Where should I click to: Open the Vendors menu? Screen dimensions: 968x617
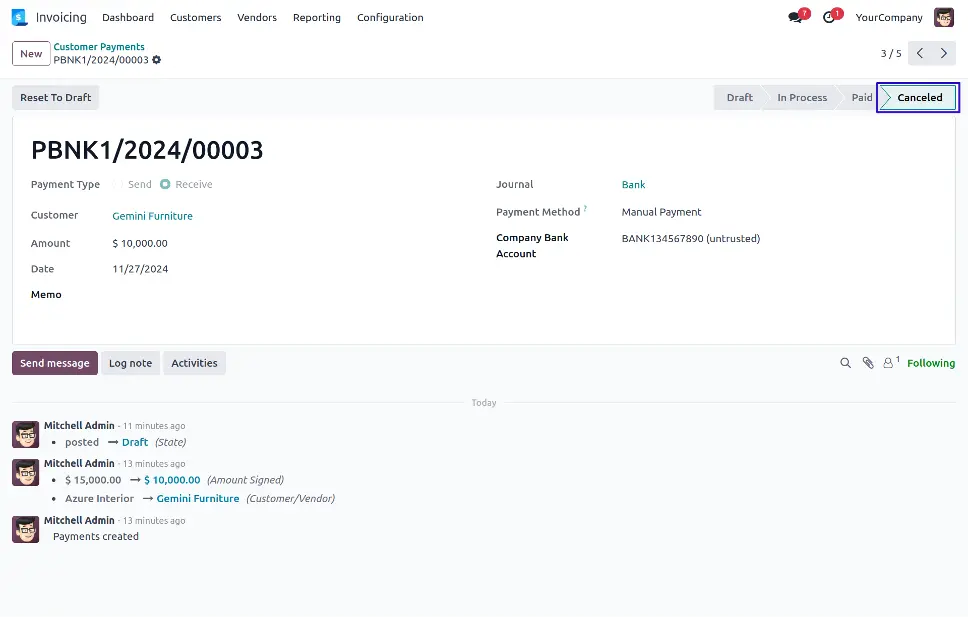click(257, 17)
